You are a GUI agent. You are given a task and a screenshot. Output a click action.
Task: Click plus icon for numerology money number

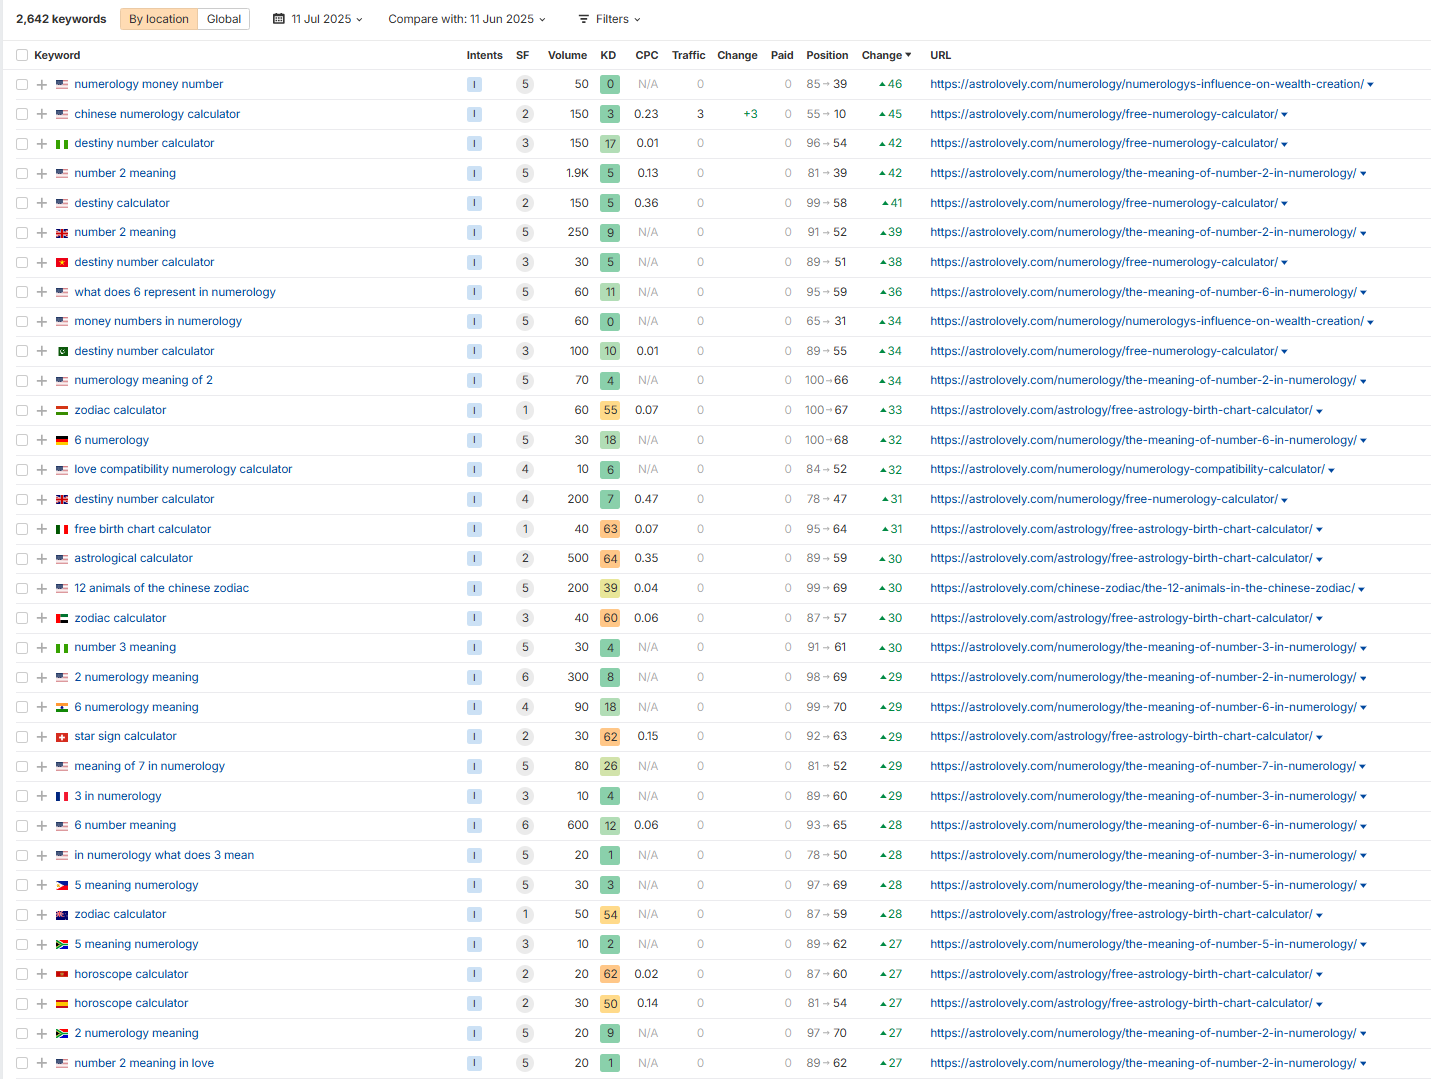coord(42,85)
